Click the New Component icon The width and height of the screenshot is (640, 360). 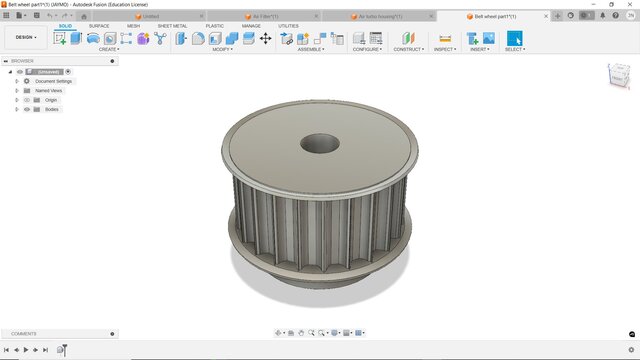[303, 38]
